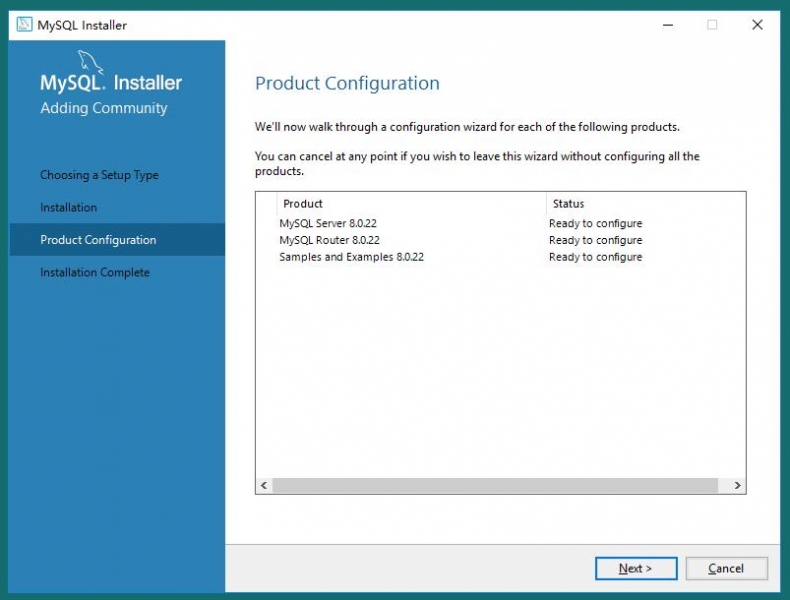This screenshot has height=600, width=790.
Task: Cancel the configuration wizard
Action: [x=726, y=569]
